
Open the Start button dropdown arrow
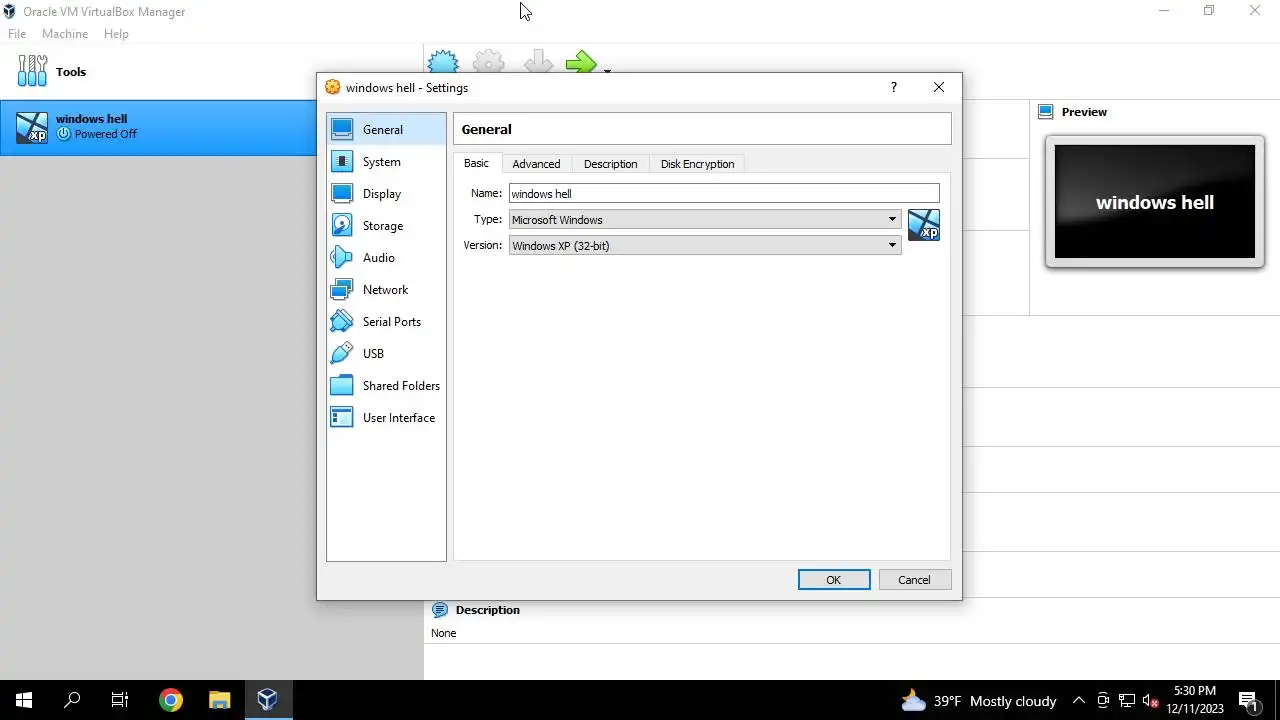point(607,69)
